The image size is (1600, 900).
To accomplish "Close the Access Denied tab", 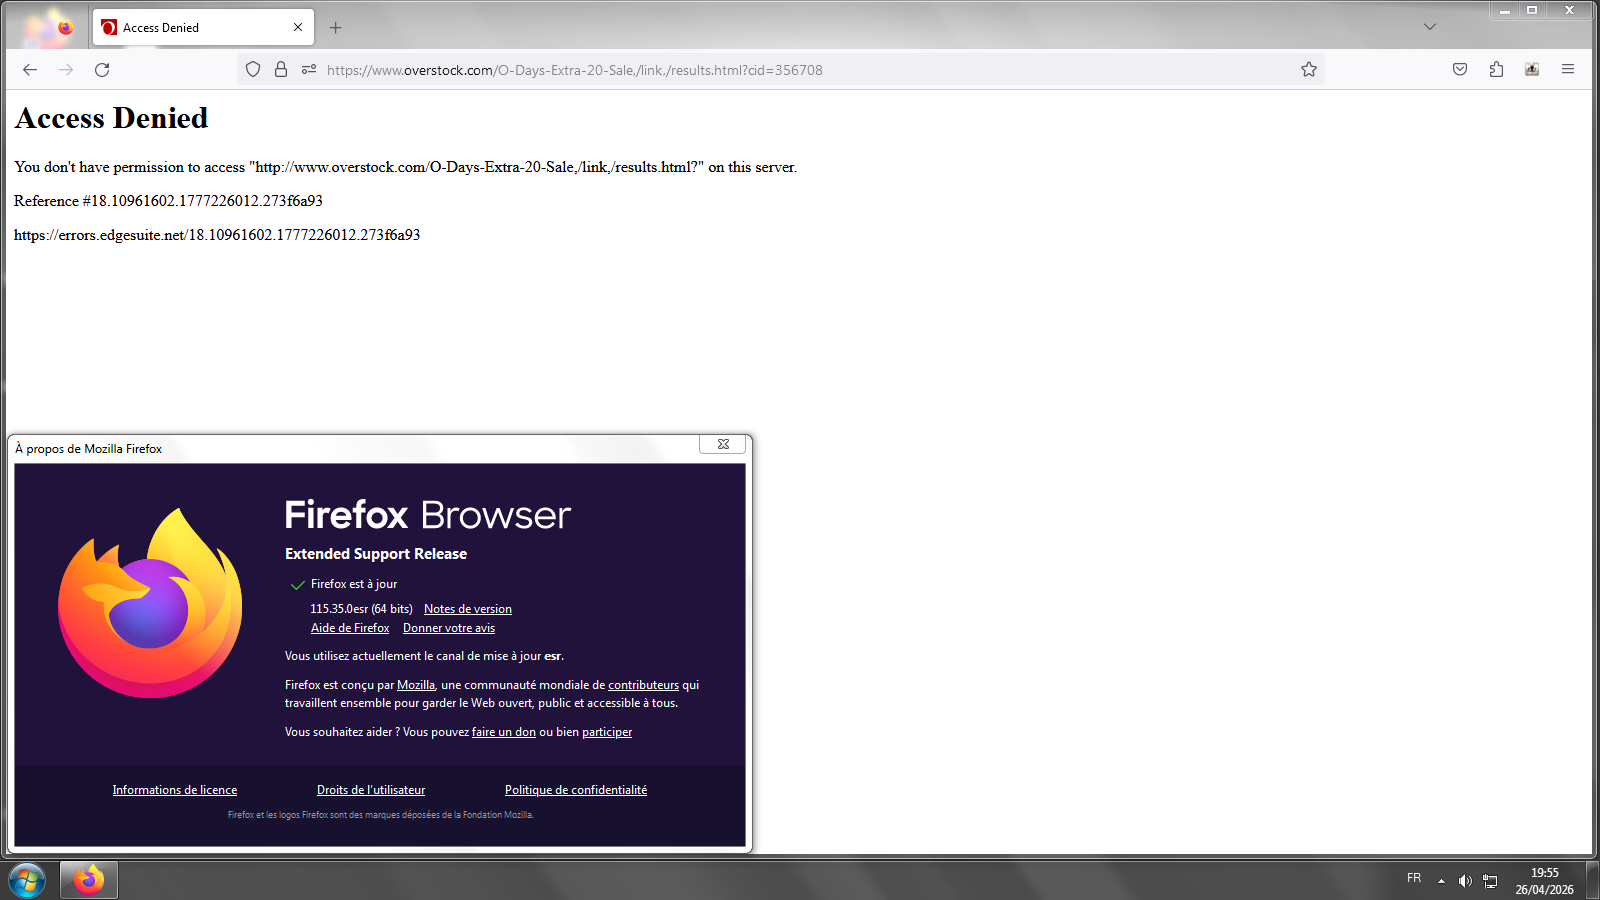I will (x=298, y=28).
